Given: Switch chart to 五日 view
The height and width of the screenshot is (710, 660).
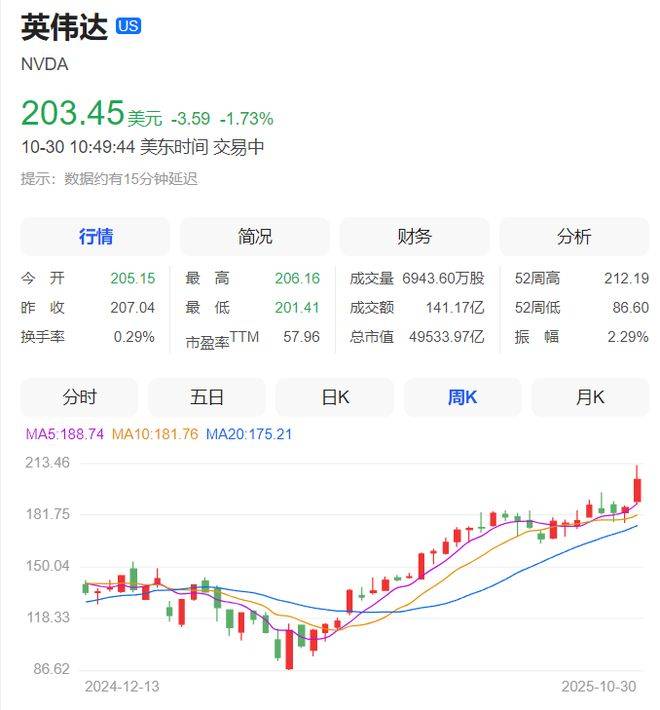Looking at the screenshot, I should click(x=207, y=397).
